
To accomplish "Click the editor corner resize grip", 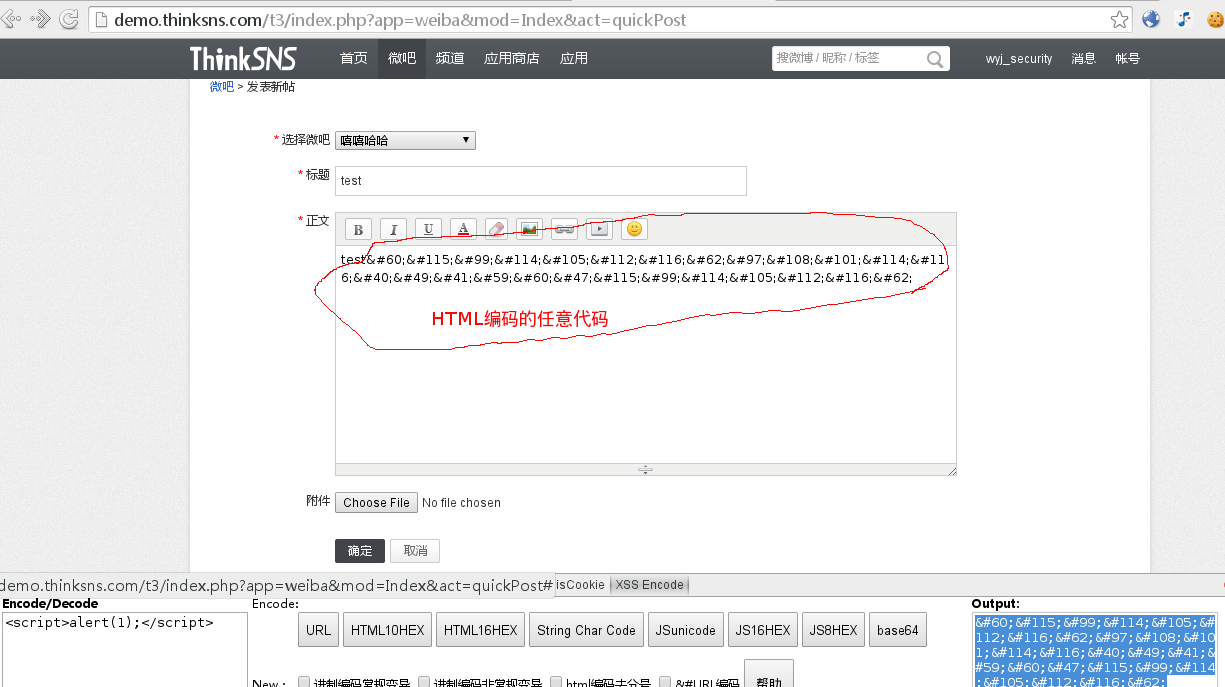I will tap(951, 470).
